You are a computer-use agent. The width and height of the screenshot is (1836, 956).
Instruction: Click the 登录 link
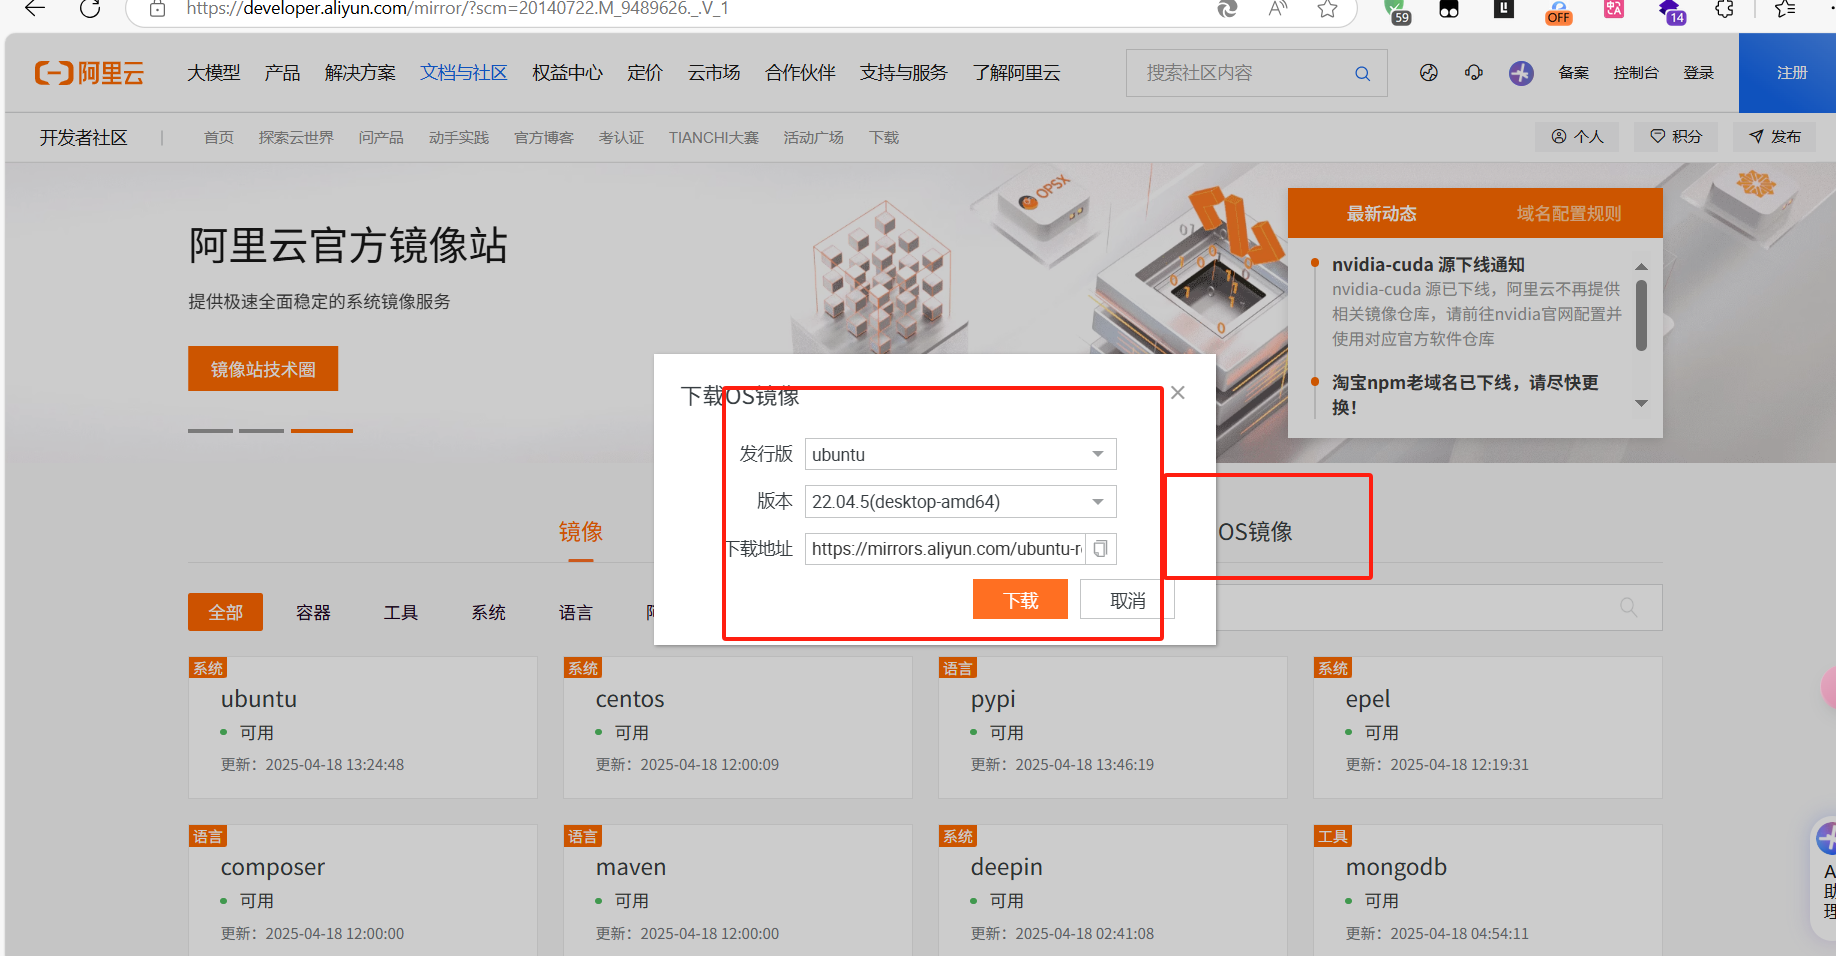[x=1698, y=73]
